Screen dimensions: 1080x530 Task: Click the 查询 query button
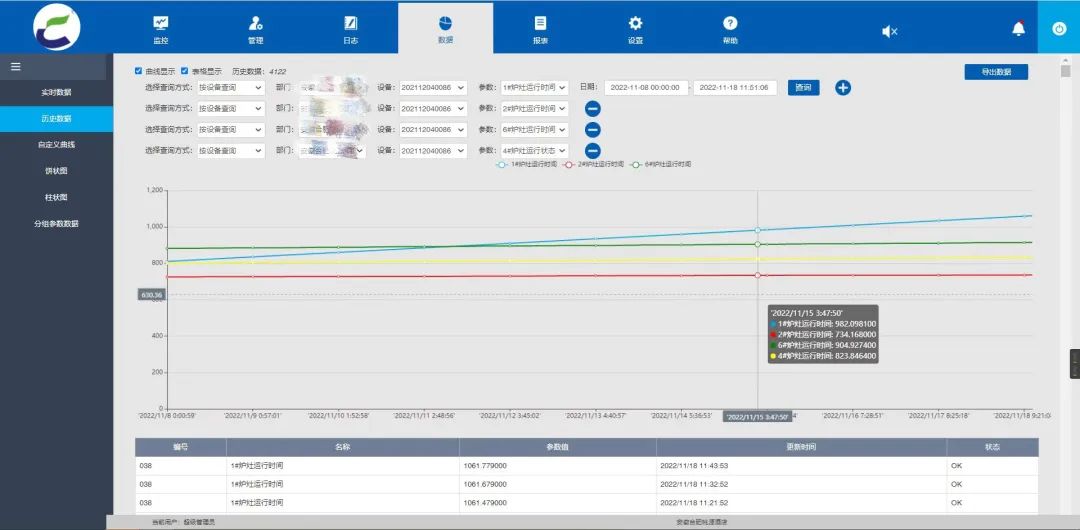803,88
